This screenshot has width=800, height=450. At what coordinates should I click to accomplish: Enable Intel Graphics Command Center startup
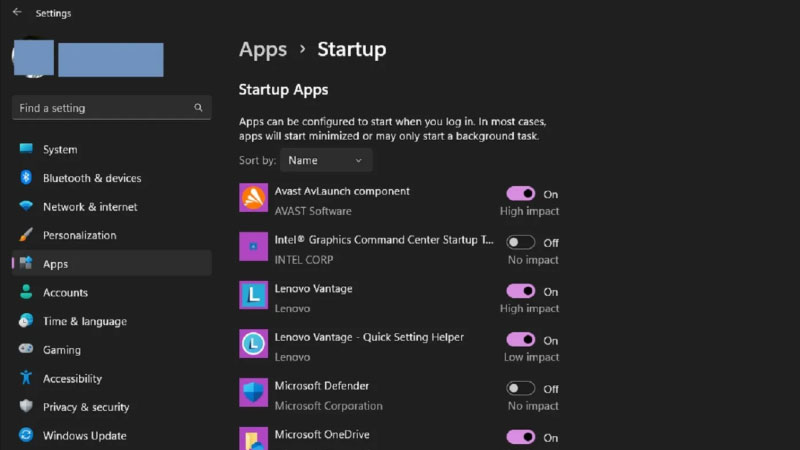520,242
